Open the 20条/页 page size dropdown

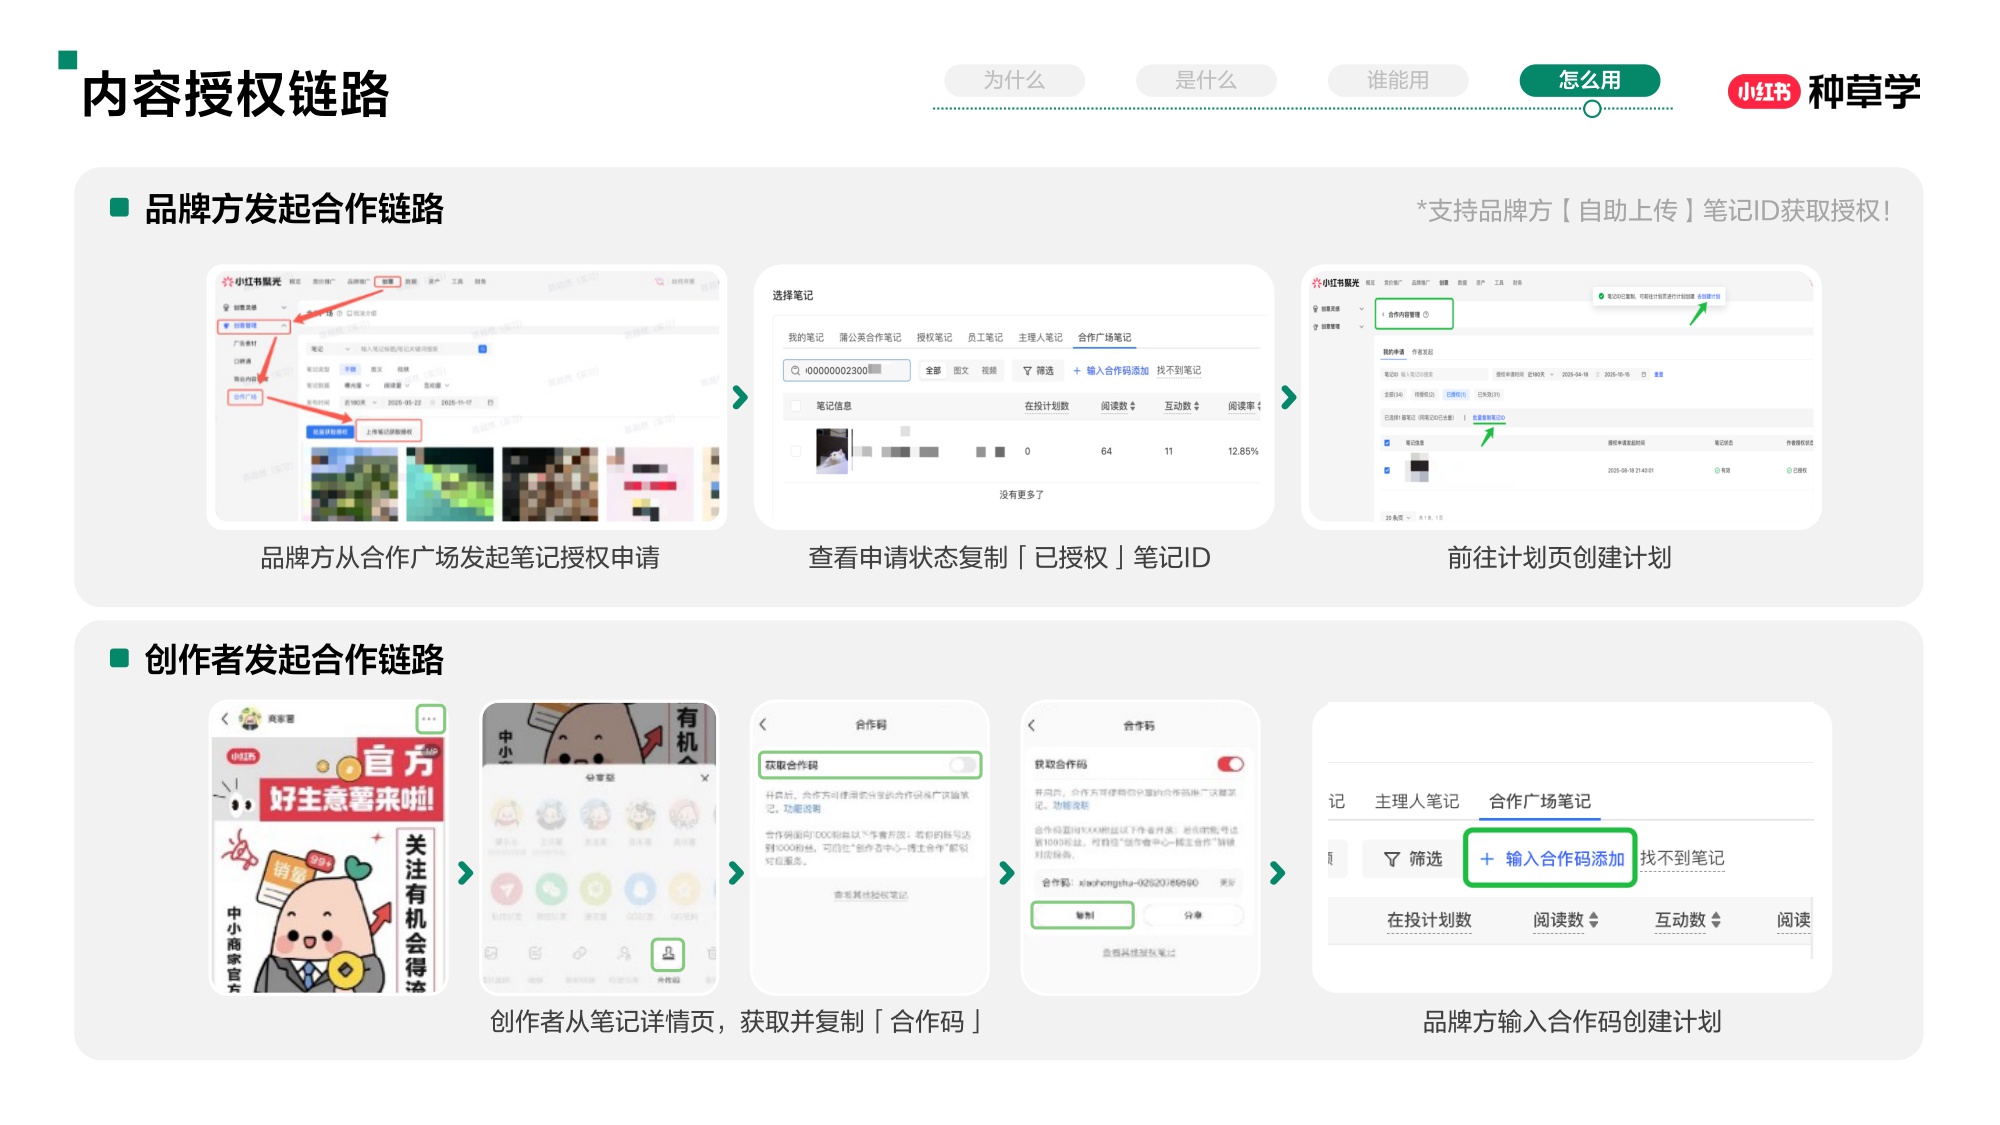pos(1397,518)
